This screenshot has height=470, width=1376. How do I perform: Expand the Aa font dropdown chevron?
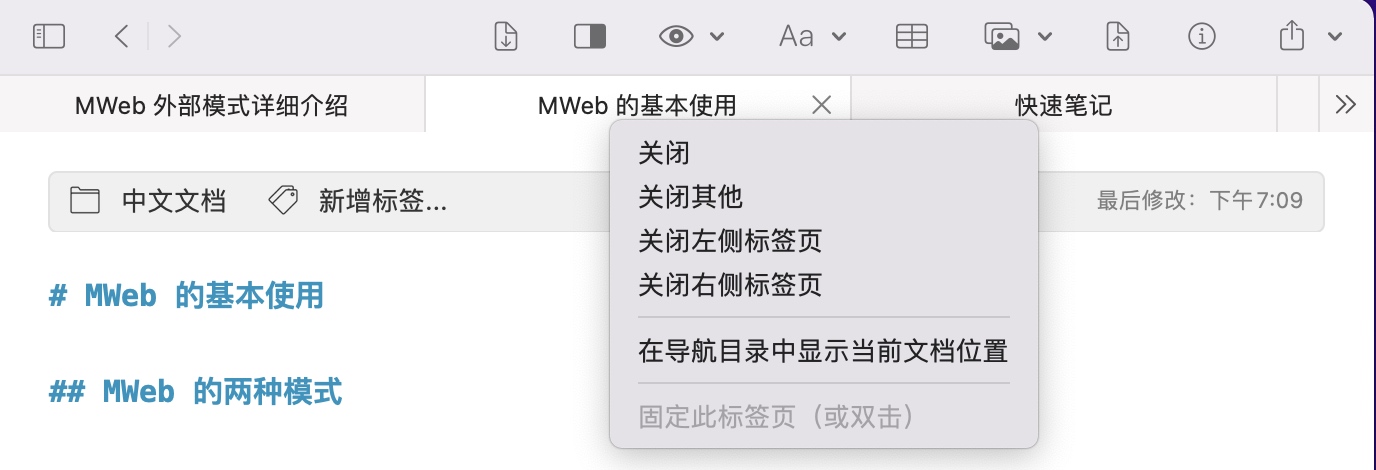839,37
